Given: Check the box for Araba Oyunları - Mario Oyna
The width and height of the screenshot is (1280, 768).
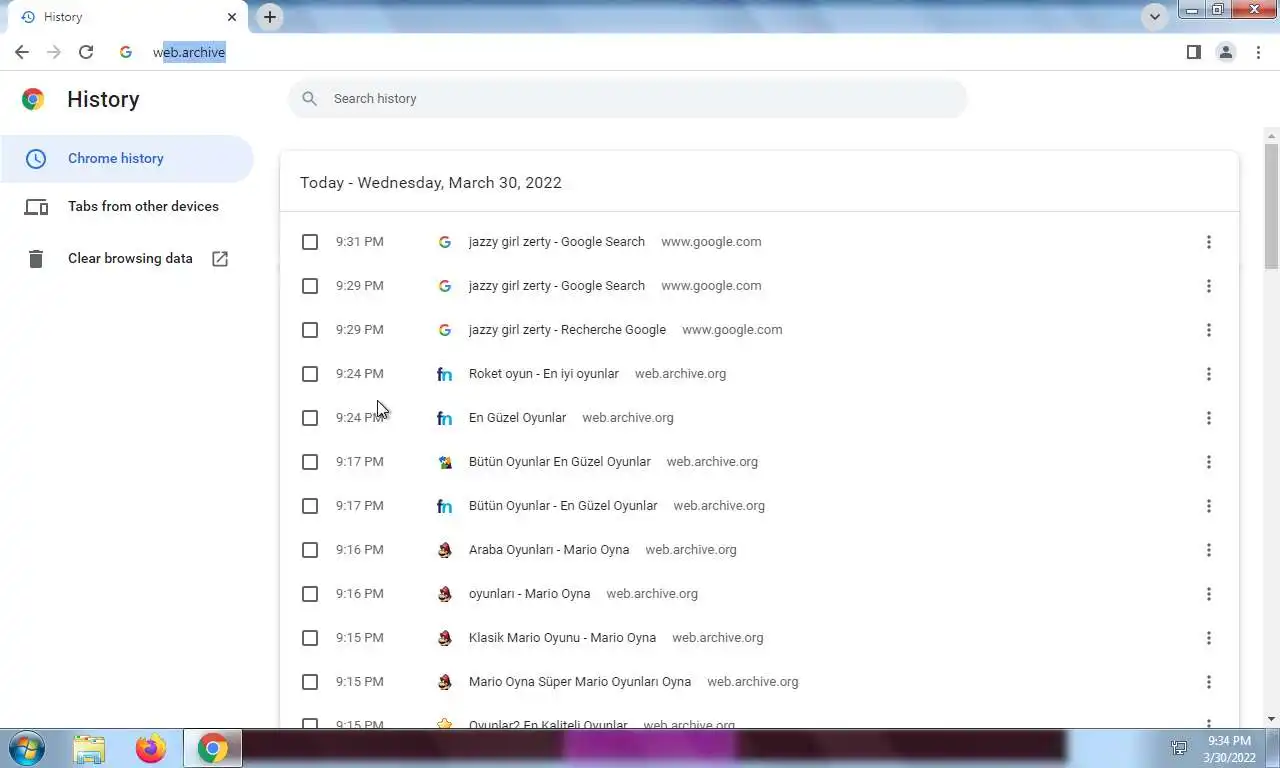Looking at the screenshot, I should click(x=310, y=550).
